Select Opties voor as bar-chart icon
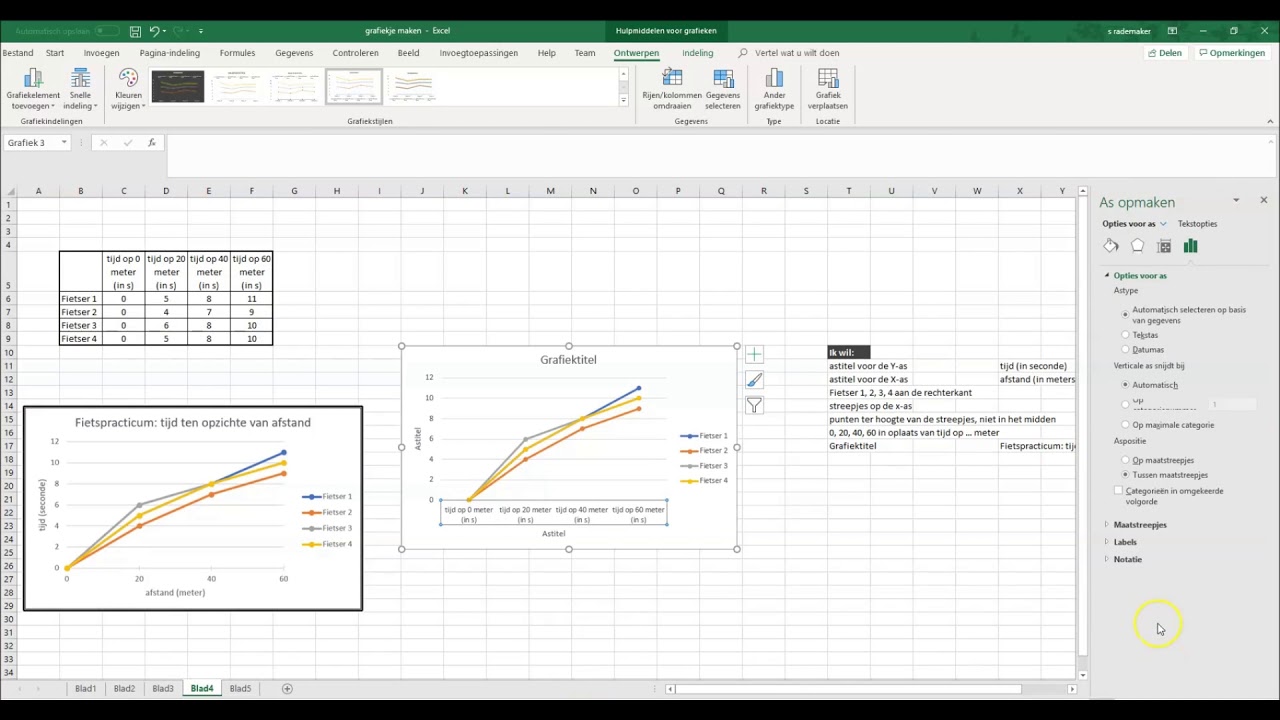Screen dimensions: 1280x720 coord(1190,246)
